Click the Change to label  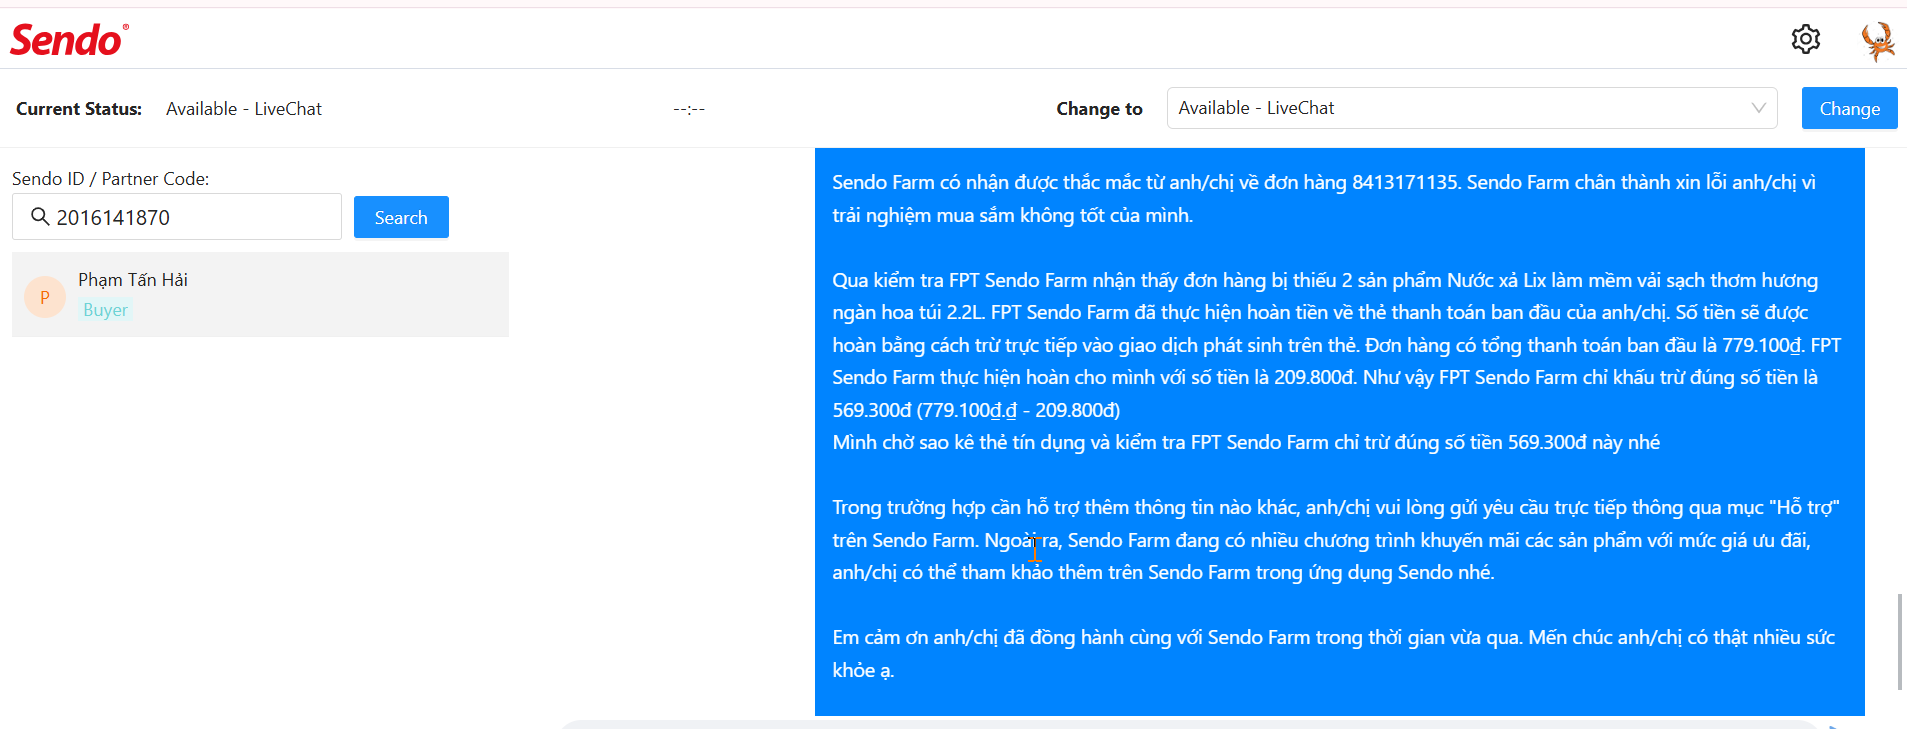coord(1099,109)
